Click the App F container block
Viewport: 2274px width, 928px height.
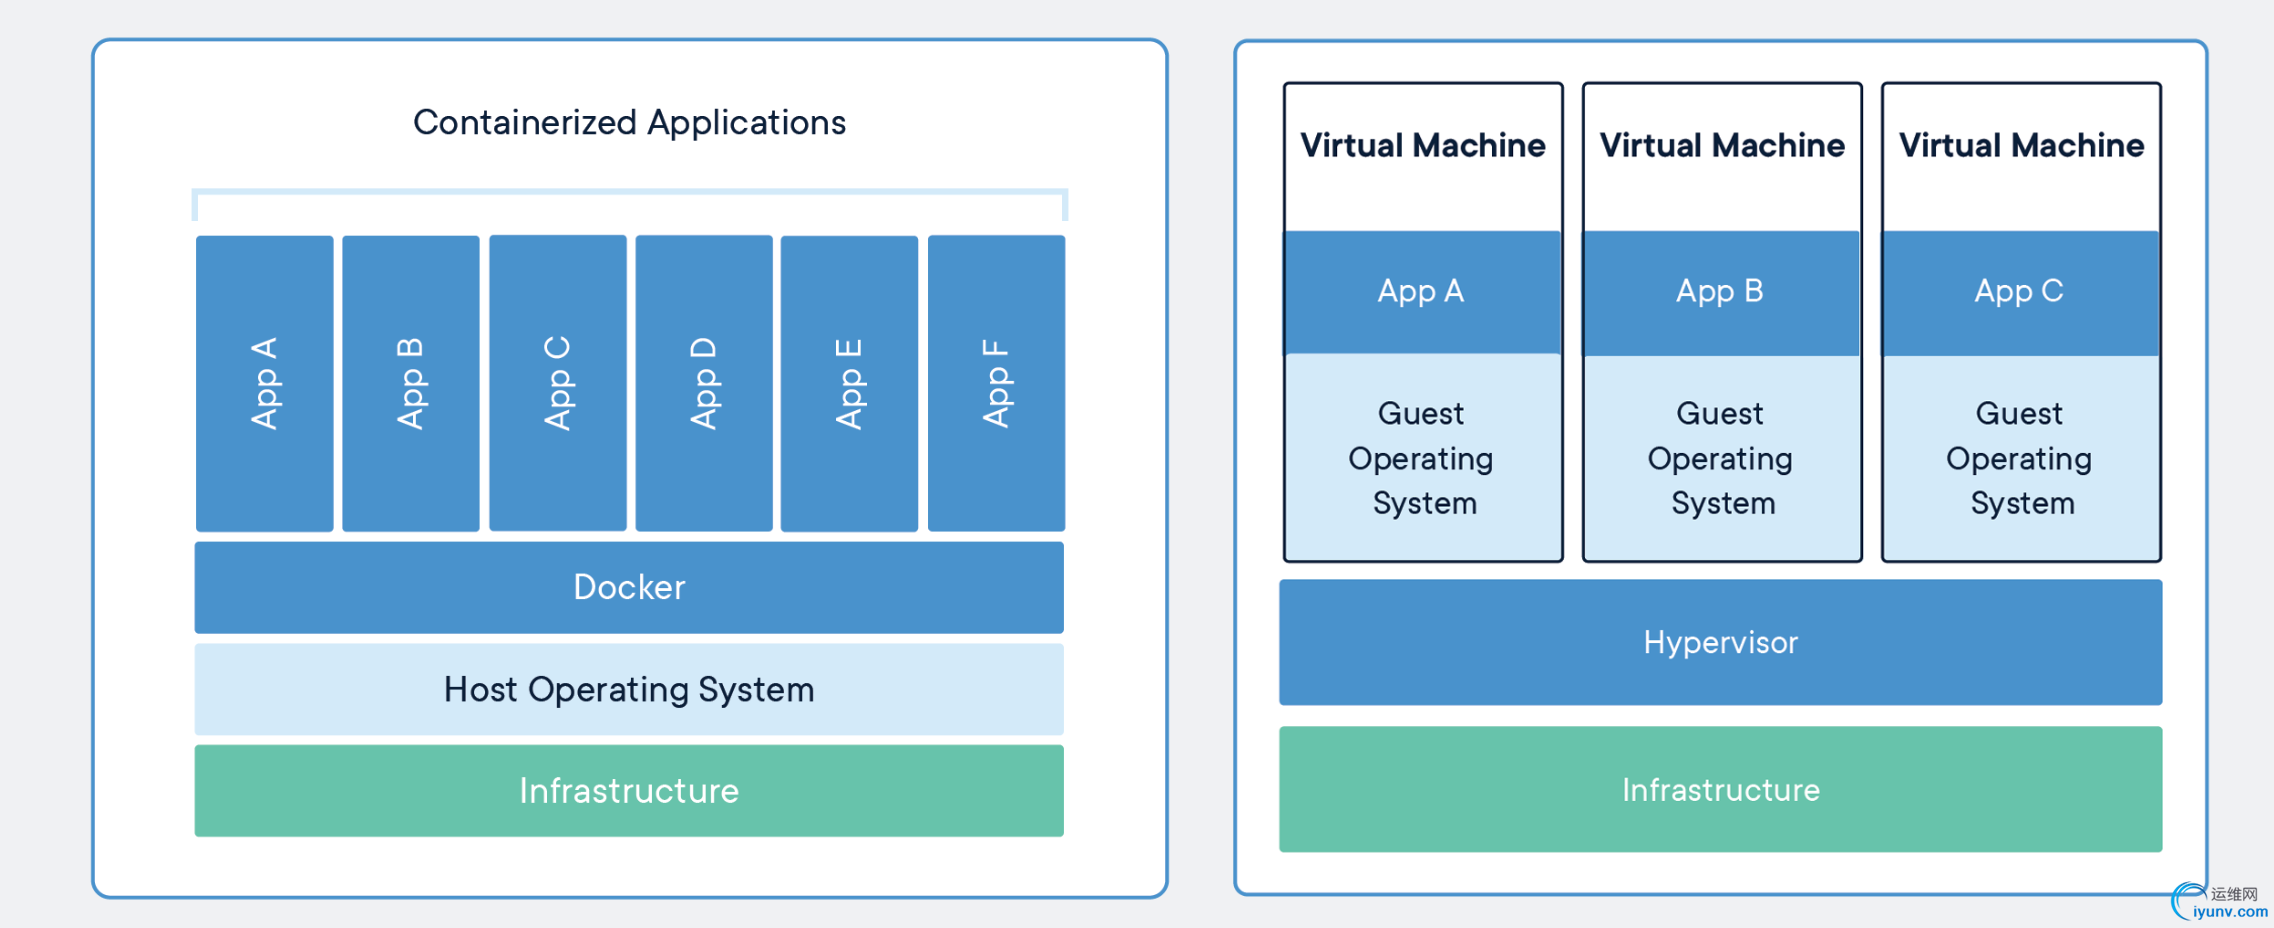(996, 383)
